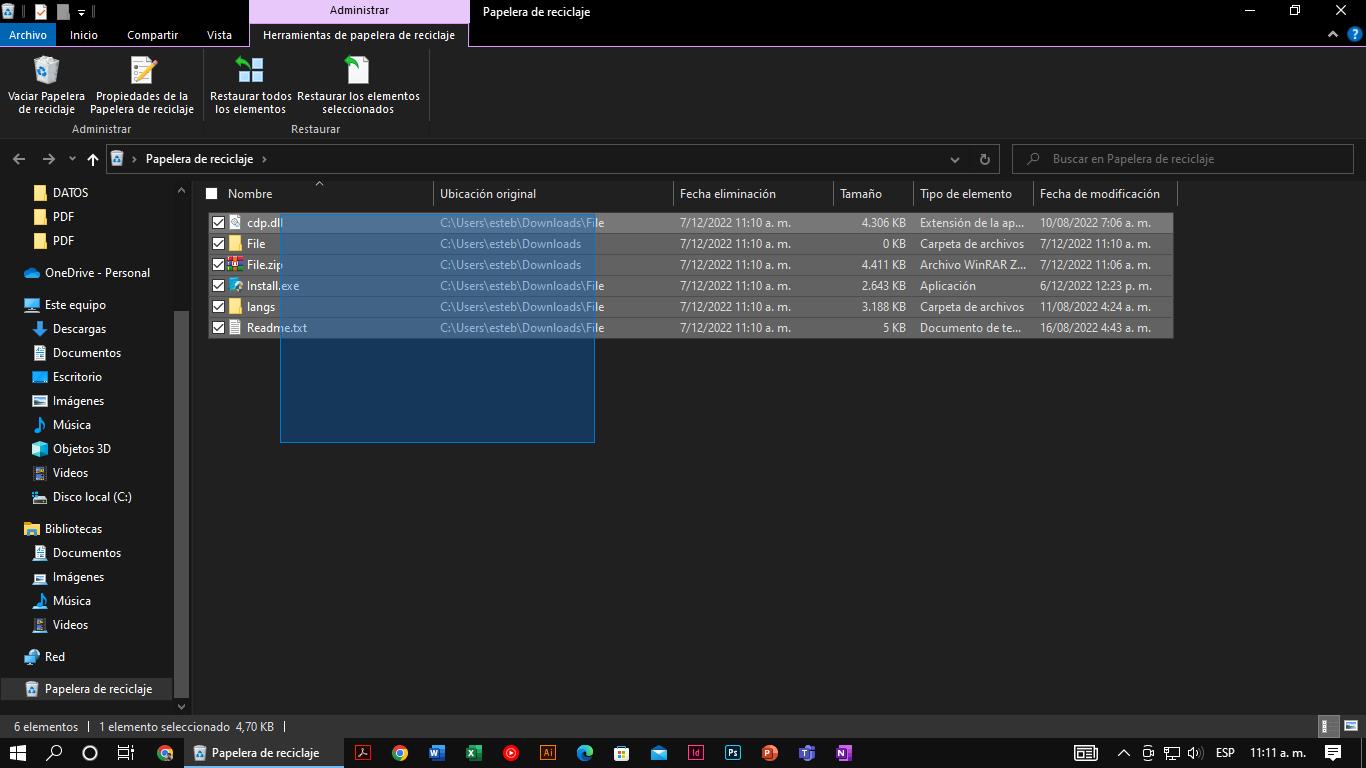Uncheck the cdp.dll file checkbox
Screen dimensions: 1366x768
coord(218,223)
